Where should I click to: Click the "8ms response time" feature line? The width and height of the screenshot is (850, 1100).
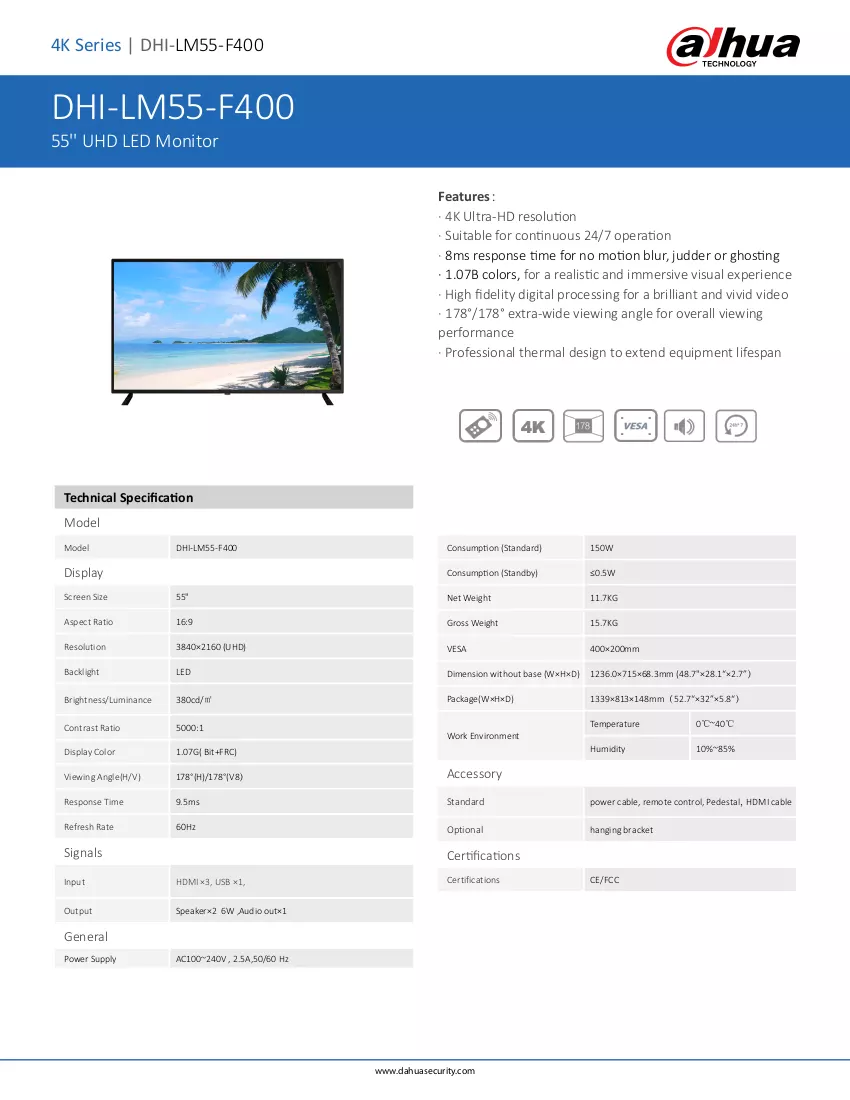click(612, 255)
